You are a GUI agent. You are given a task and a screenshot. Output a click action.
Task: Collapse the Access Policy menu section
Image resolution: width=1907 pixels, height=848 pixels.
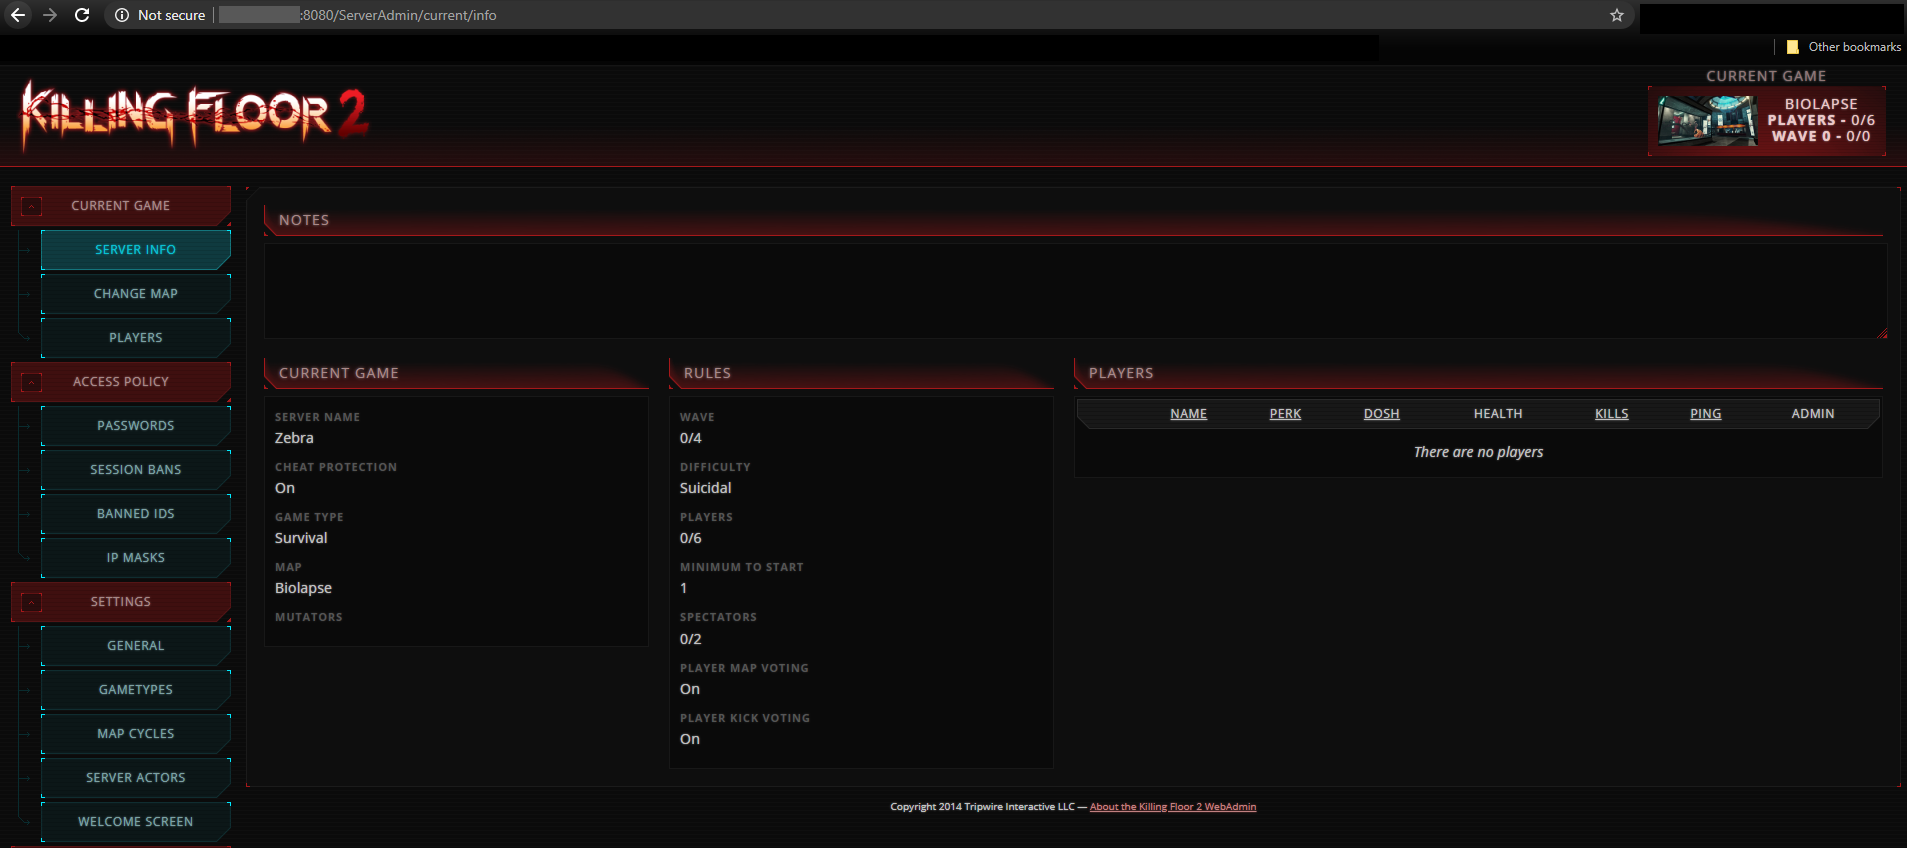(32, 382)
